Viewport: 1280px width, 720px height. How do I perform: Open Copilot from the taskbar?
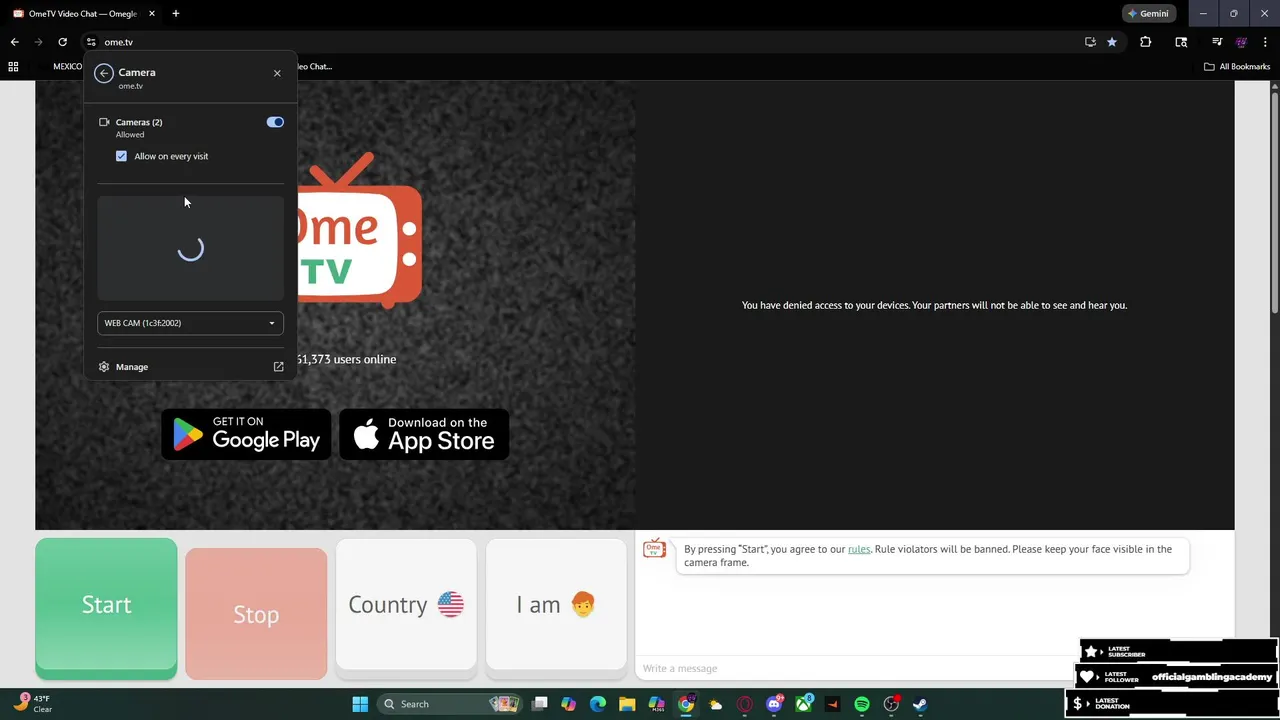point(569,704)
